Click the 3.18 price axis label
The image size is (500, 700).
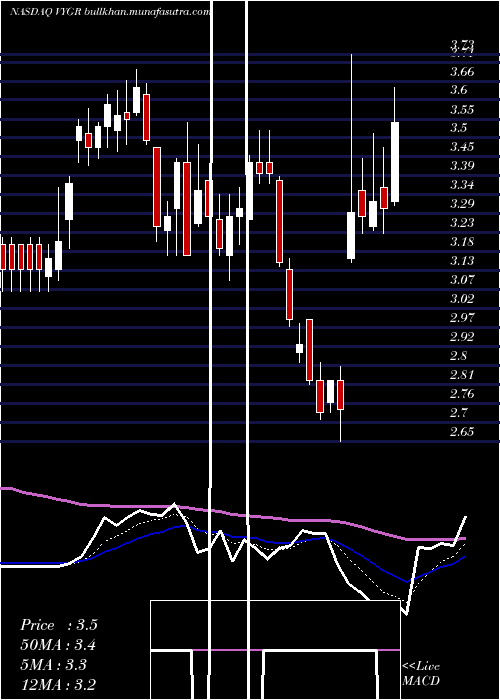(462, 242)
